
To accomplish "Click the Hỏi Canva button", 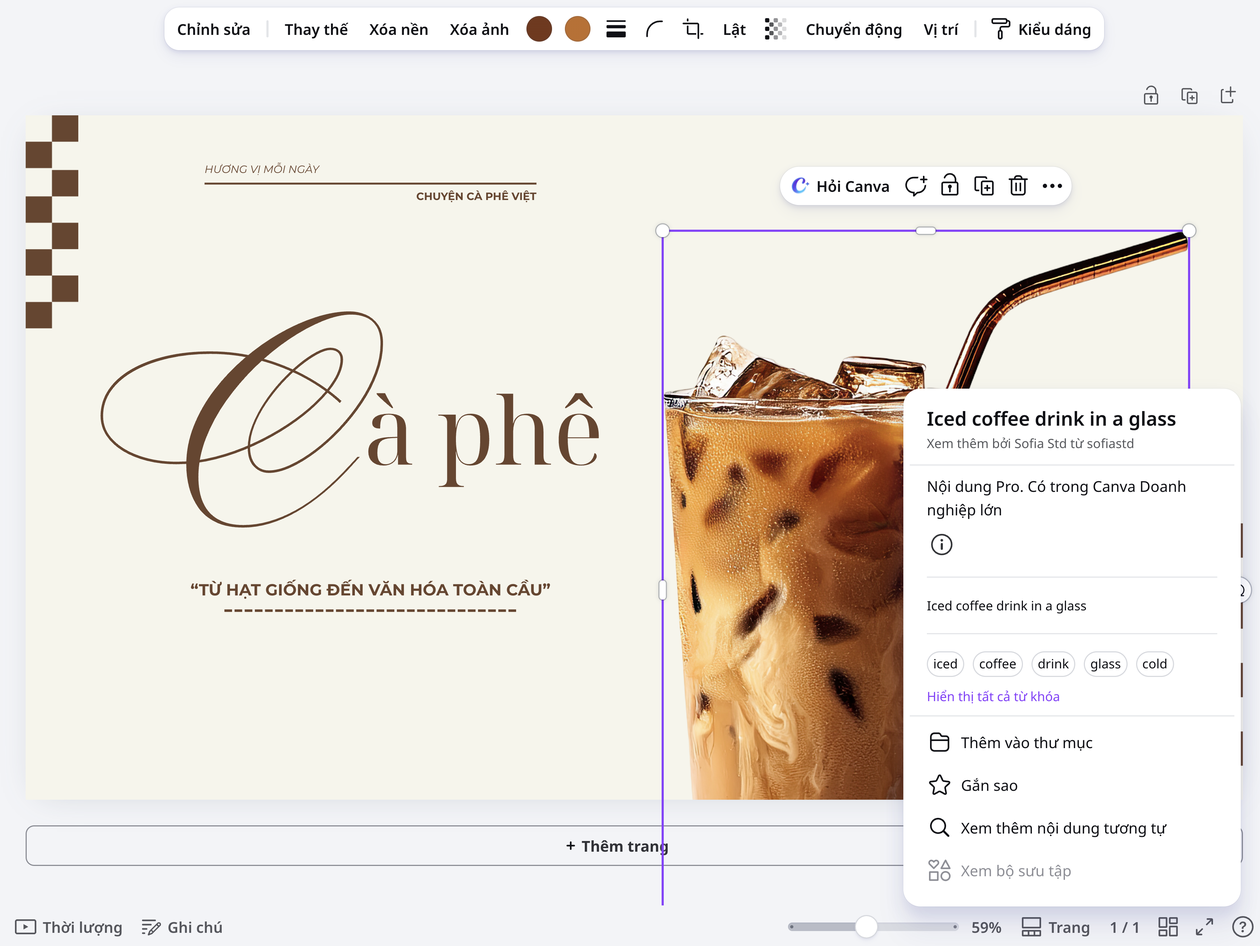I will point(840,186).
